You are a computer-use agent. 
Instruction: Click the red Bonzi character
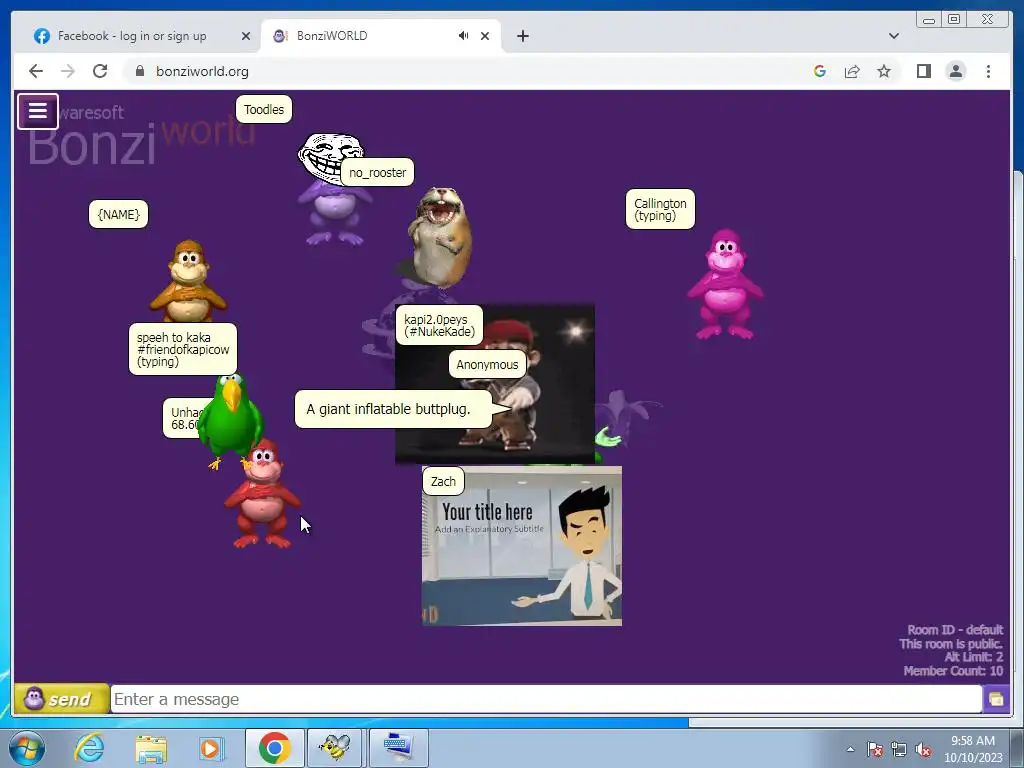[x=262, y=494]
